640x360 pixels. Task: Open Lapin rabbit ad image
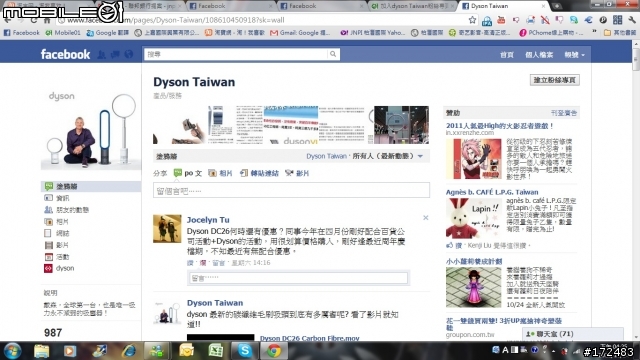(x=473, y=218)
